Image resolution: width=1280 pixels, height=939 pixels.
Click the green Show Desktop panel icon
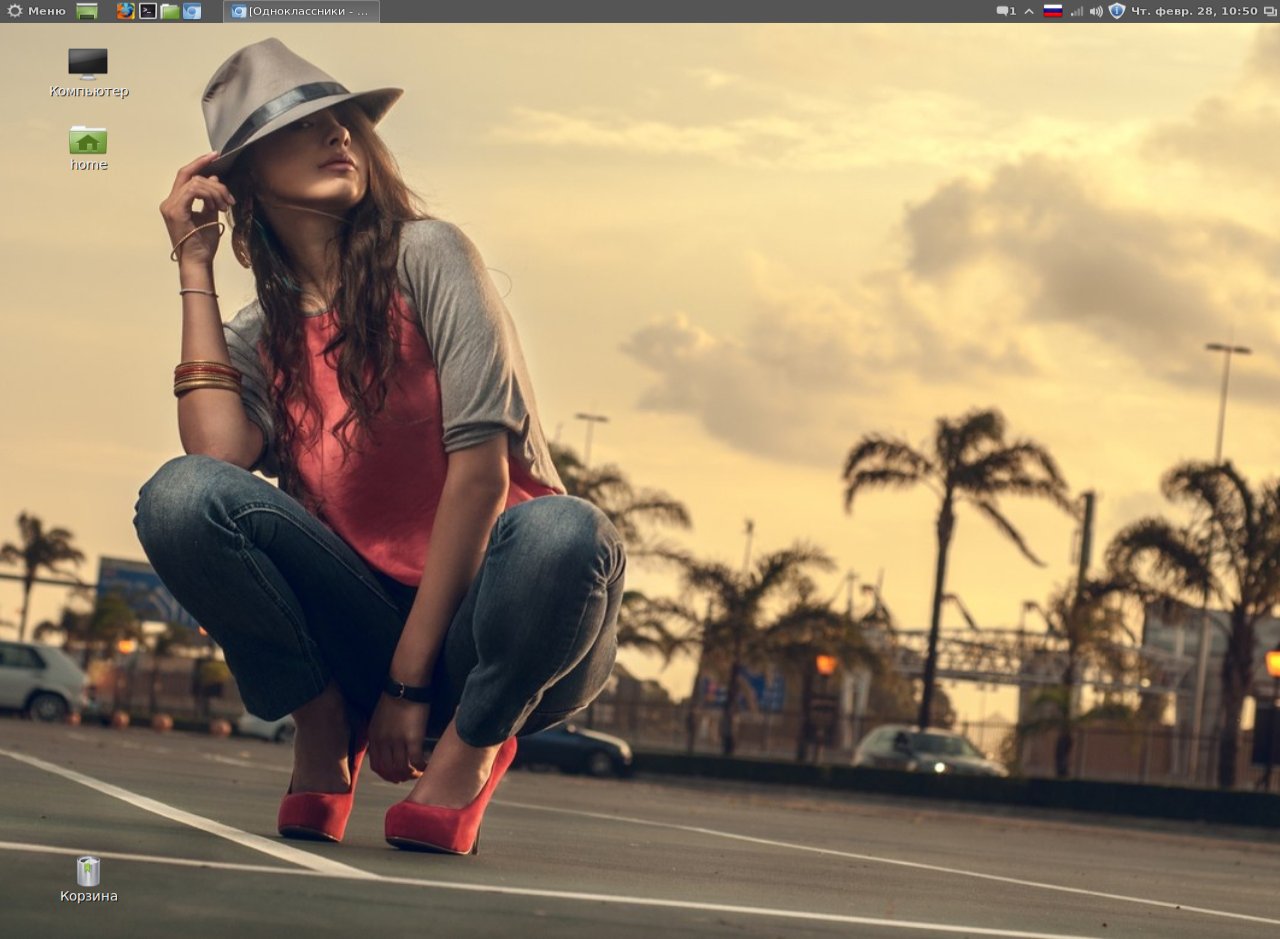87,11
